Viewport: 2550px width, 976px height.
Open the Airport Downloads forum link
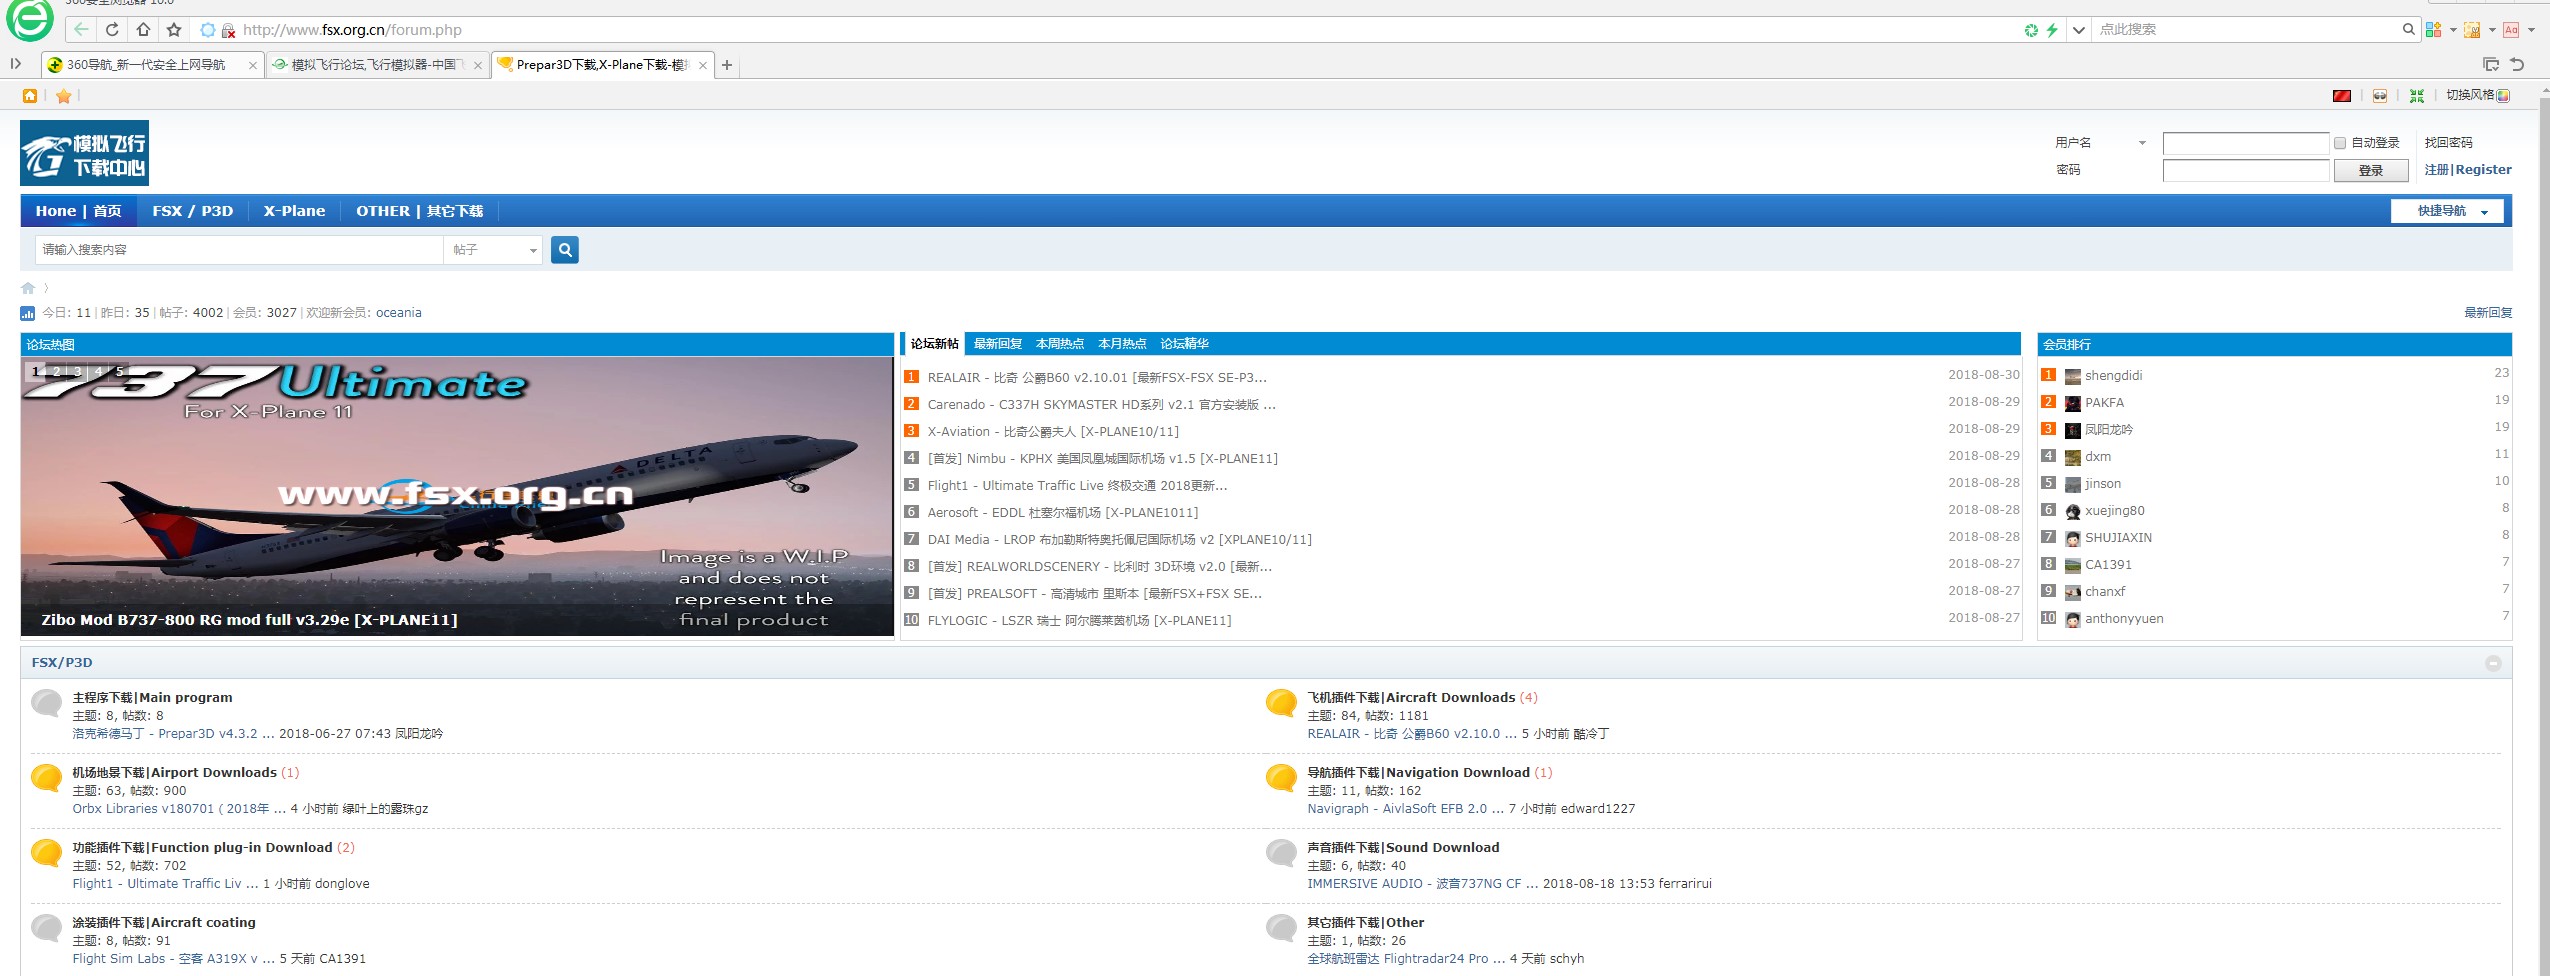coord(174,773)
